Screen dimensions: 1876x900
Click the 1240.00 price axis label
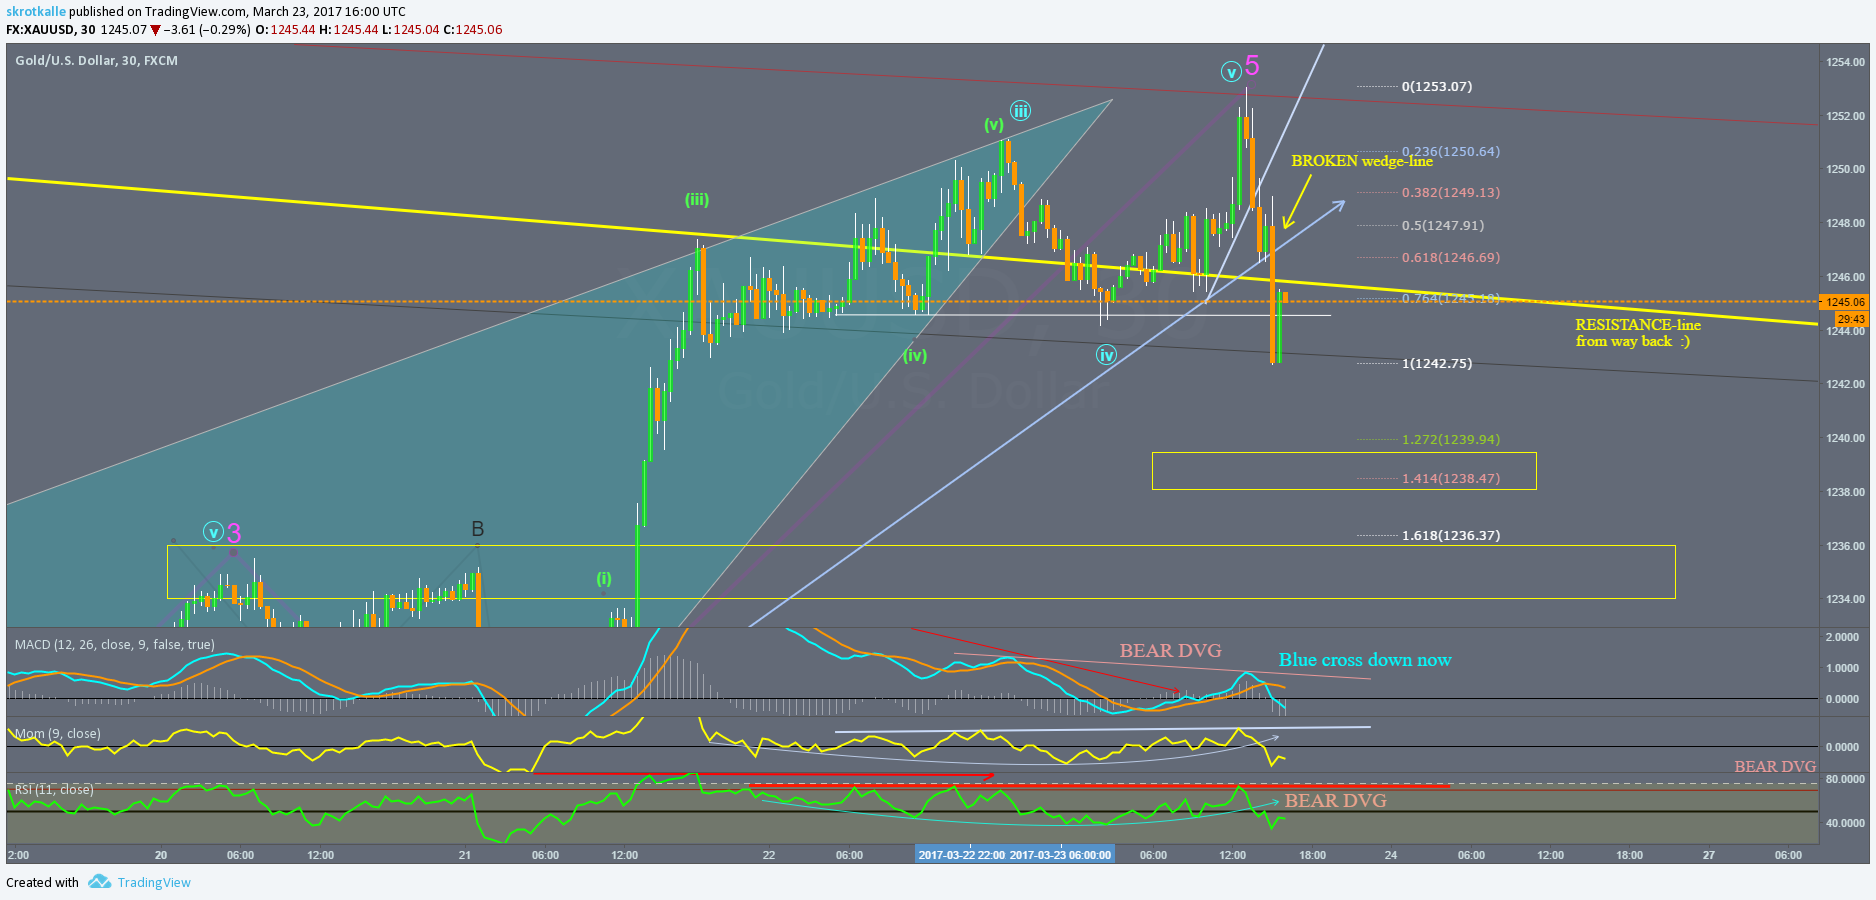(1846, 438)
